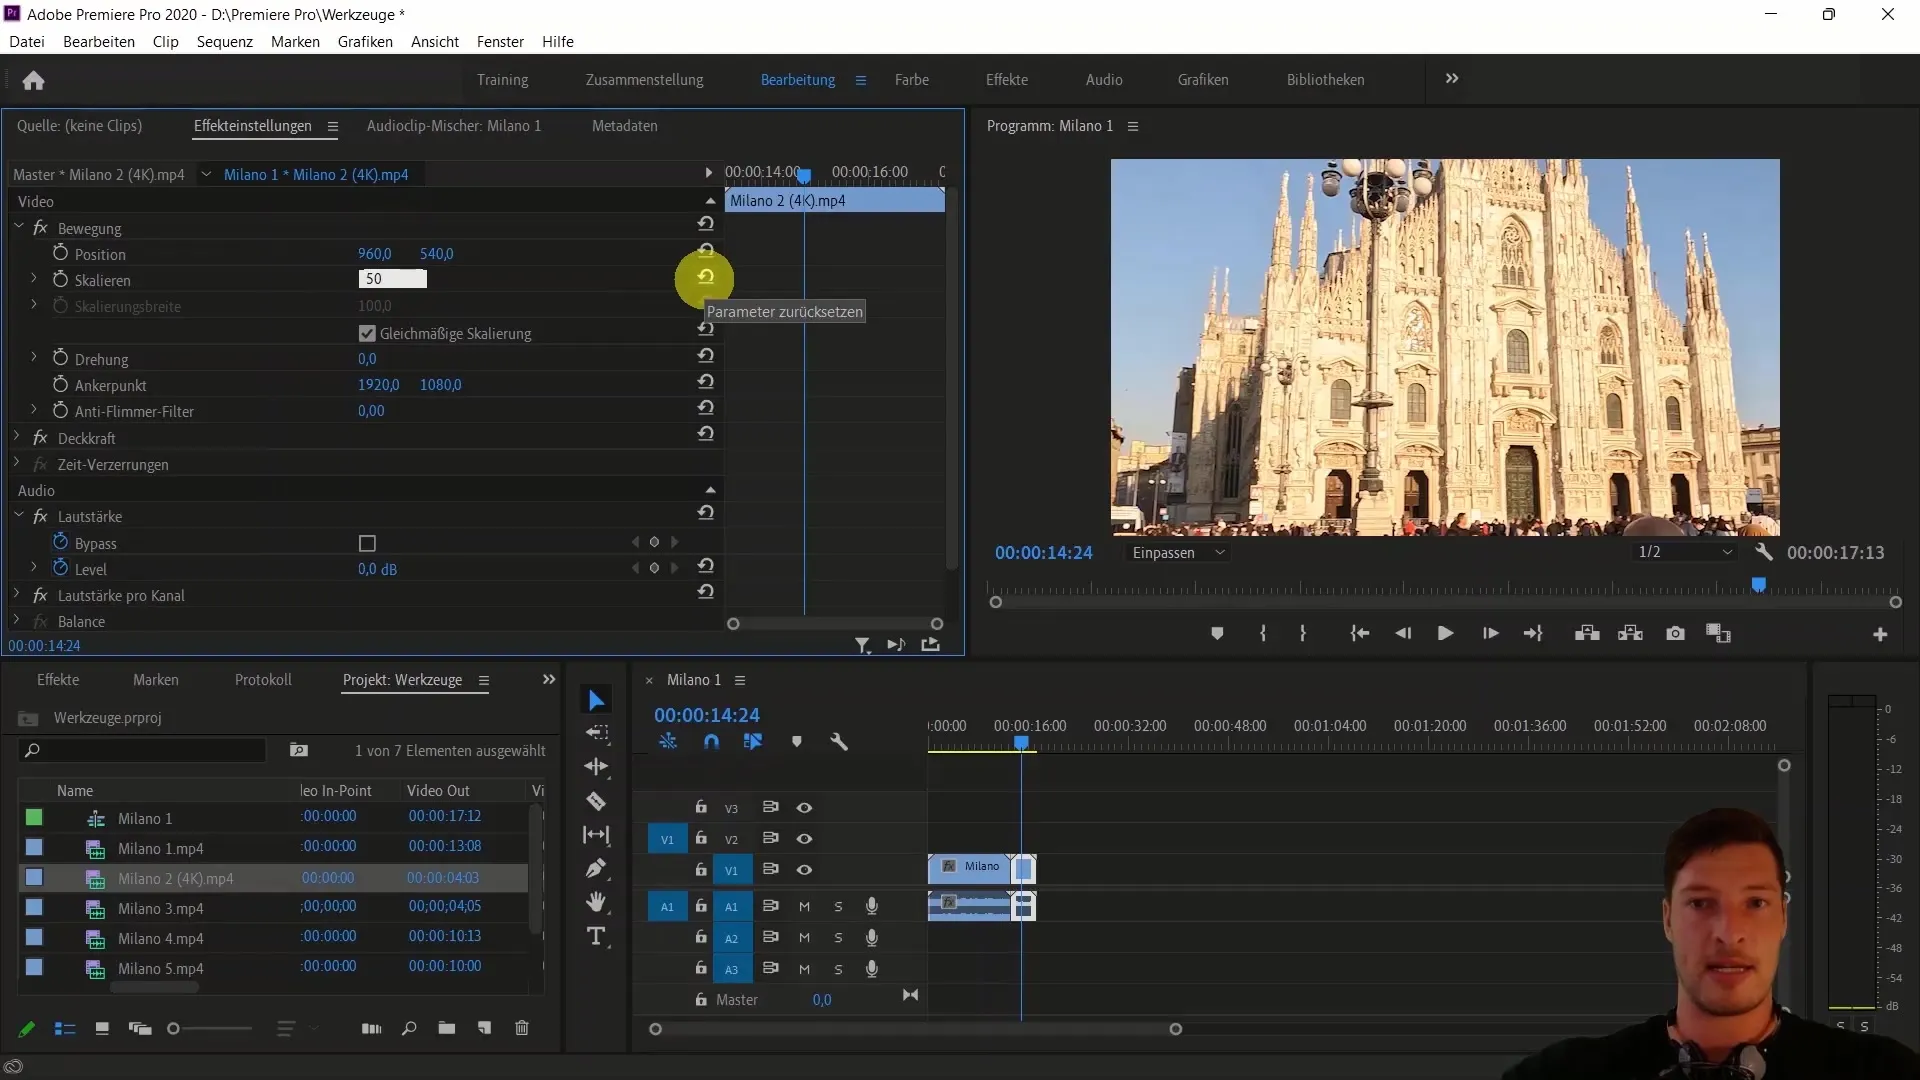
Task: Toggle Position animation stopwatch
Action: pos(60,253)
